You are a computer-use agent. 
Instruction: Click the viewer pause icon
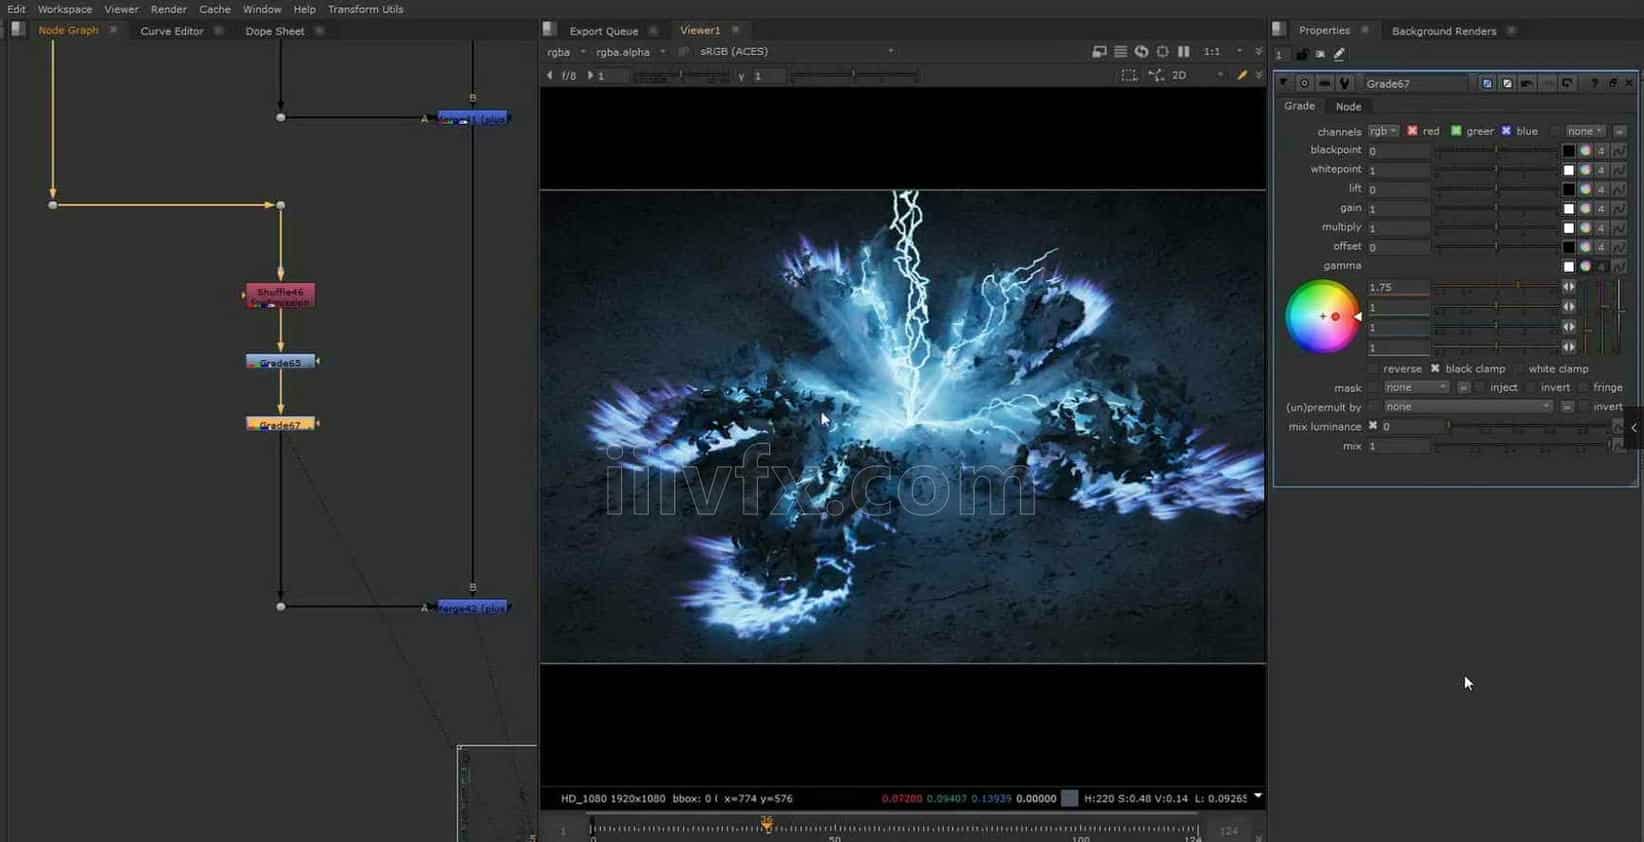[x=1183, y=51]
